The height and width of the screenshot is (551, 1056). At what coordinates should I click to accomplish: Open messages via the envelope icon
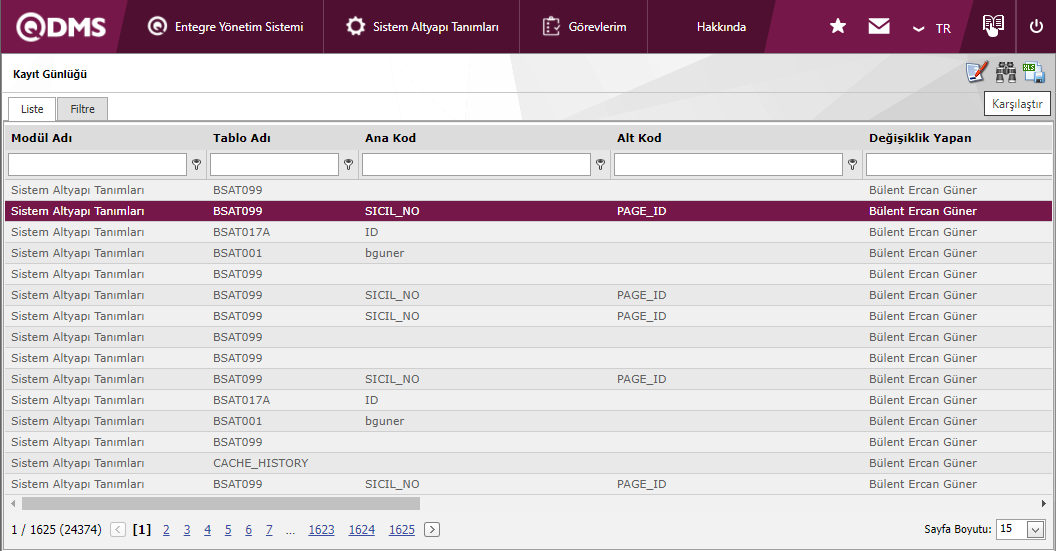(879, 27)
